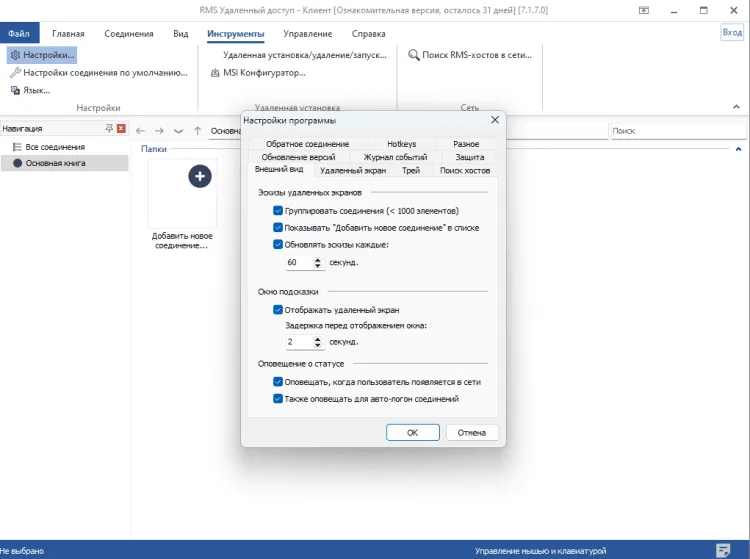Open Настройки соединения по умолчанию
This screenshot has width=750, height=559.
pos(99,73)
